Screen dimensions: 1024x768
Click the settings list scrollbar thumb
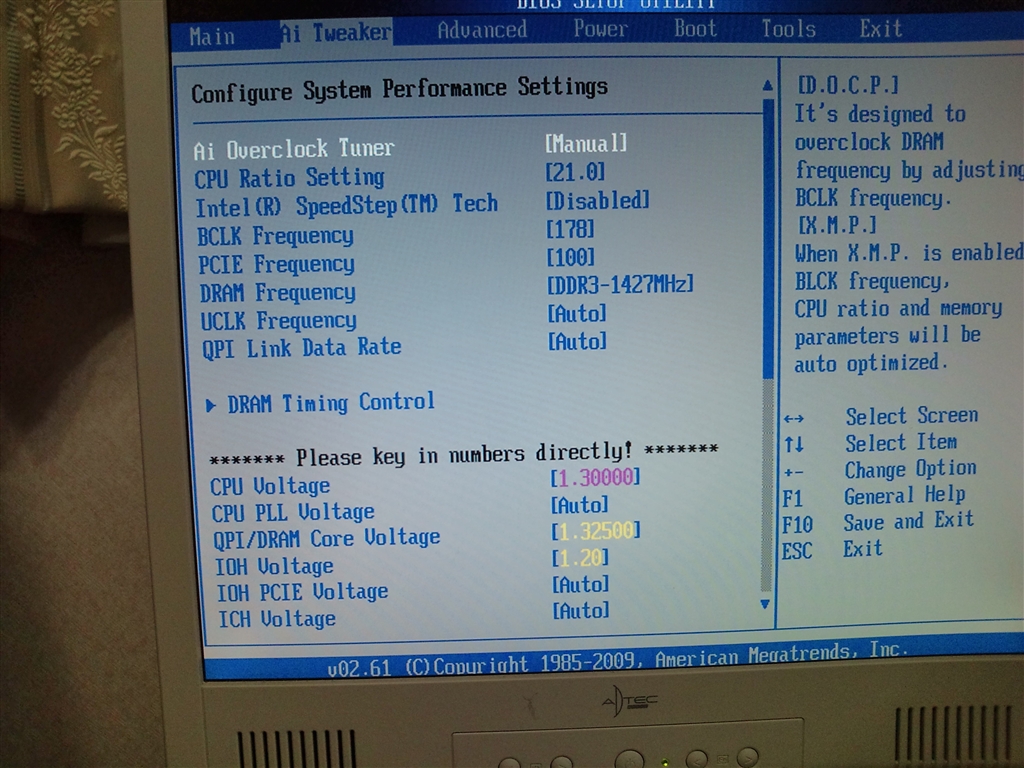(x=768, y=238)
